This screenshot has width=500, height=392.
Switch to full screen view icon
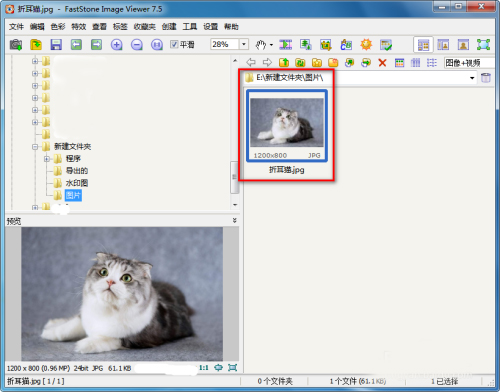point(483,44)
